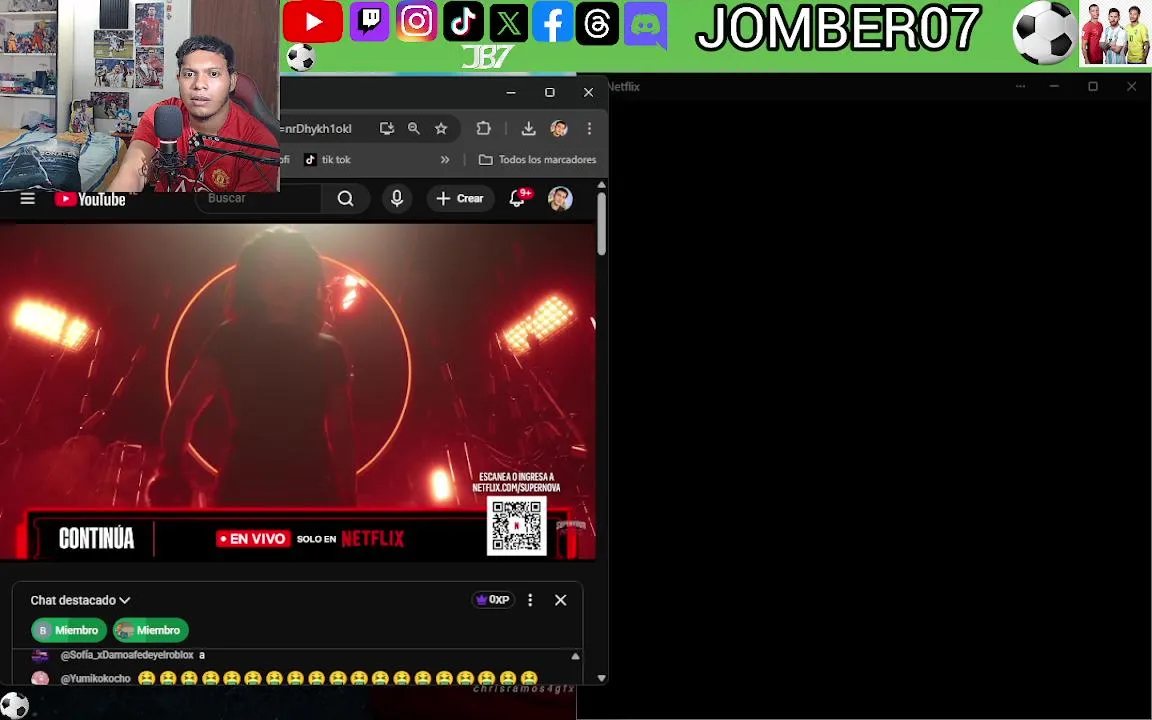Go to YouTube home via logo

coord(90,199)
